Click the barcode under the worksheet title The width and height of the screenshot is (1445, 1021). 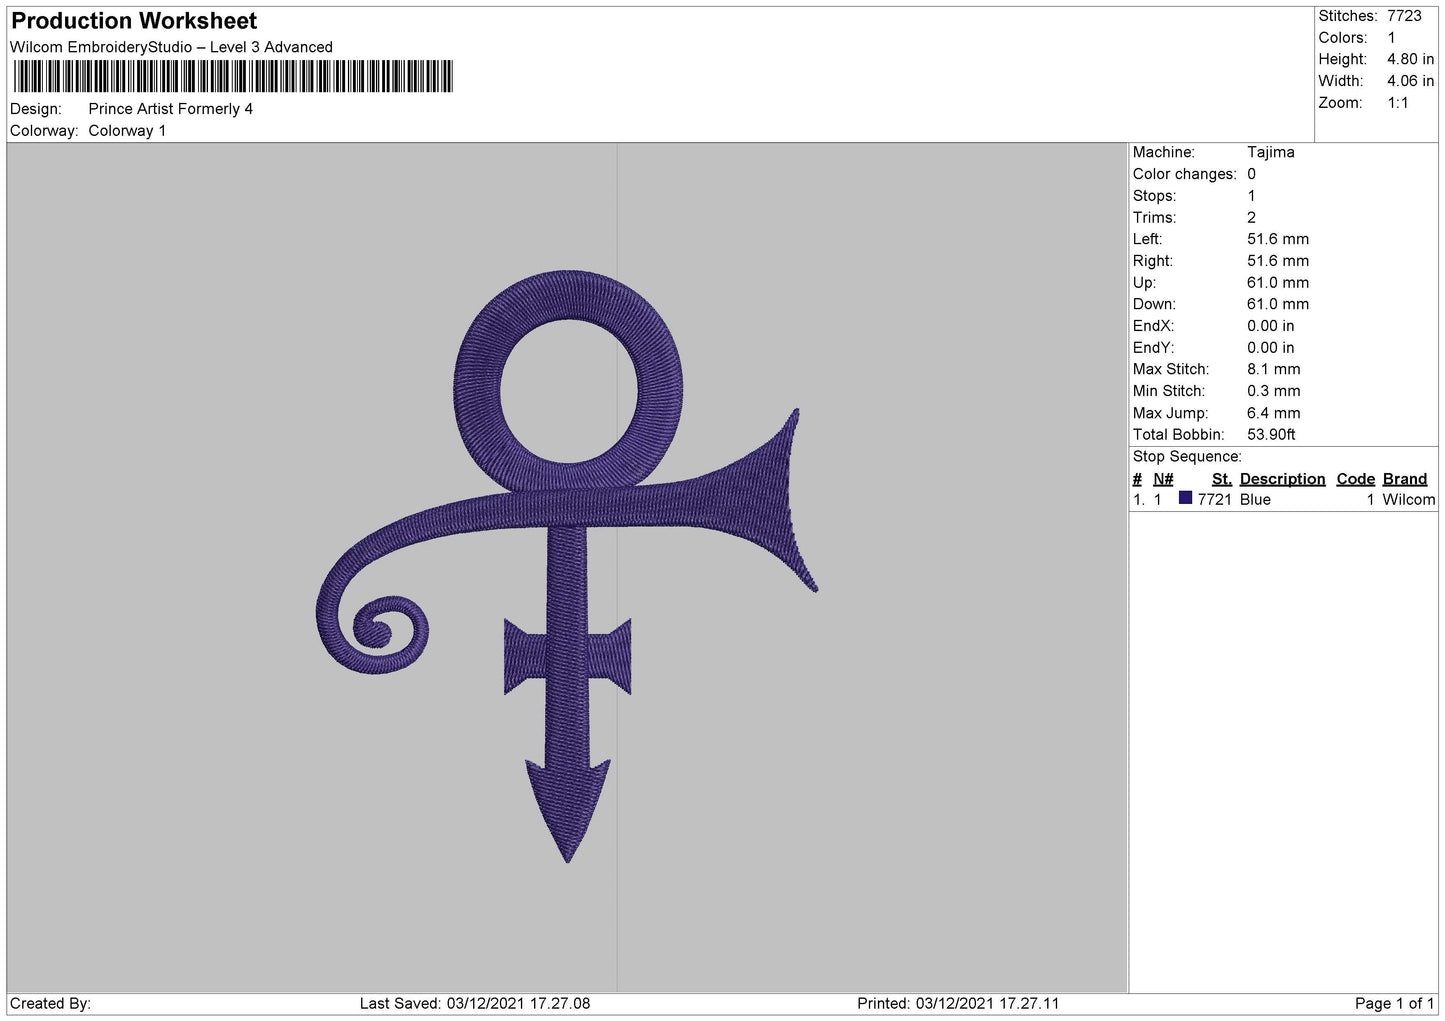[233, 77]
